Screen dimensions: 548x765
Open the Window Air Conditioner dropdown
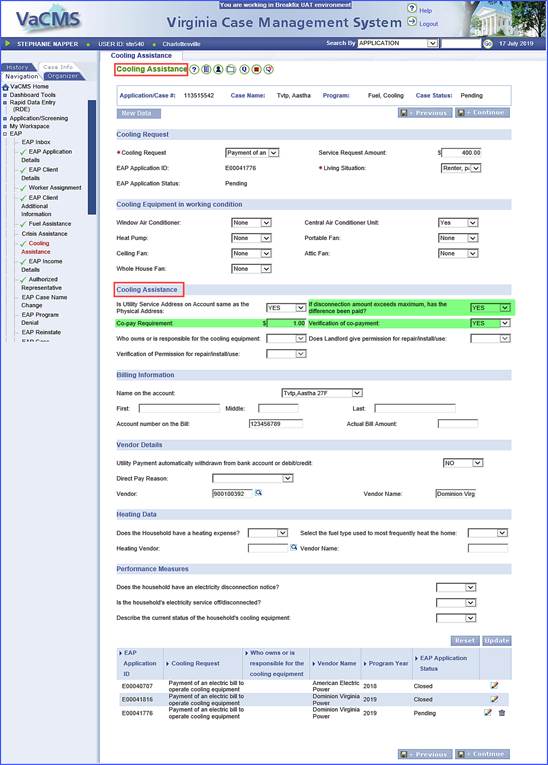tap(251, 222)
